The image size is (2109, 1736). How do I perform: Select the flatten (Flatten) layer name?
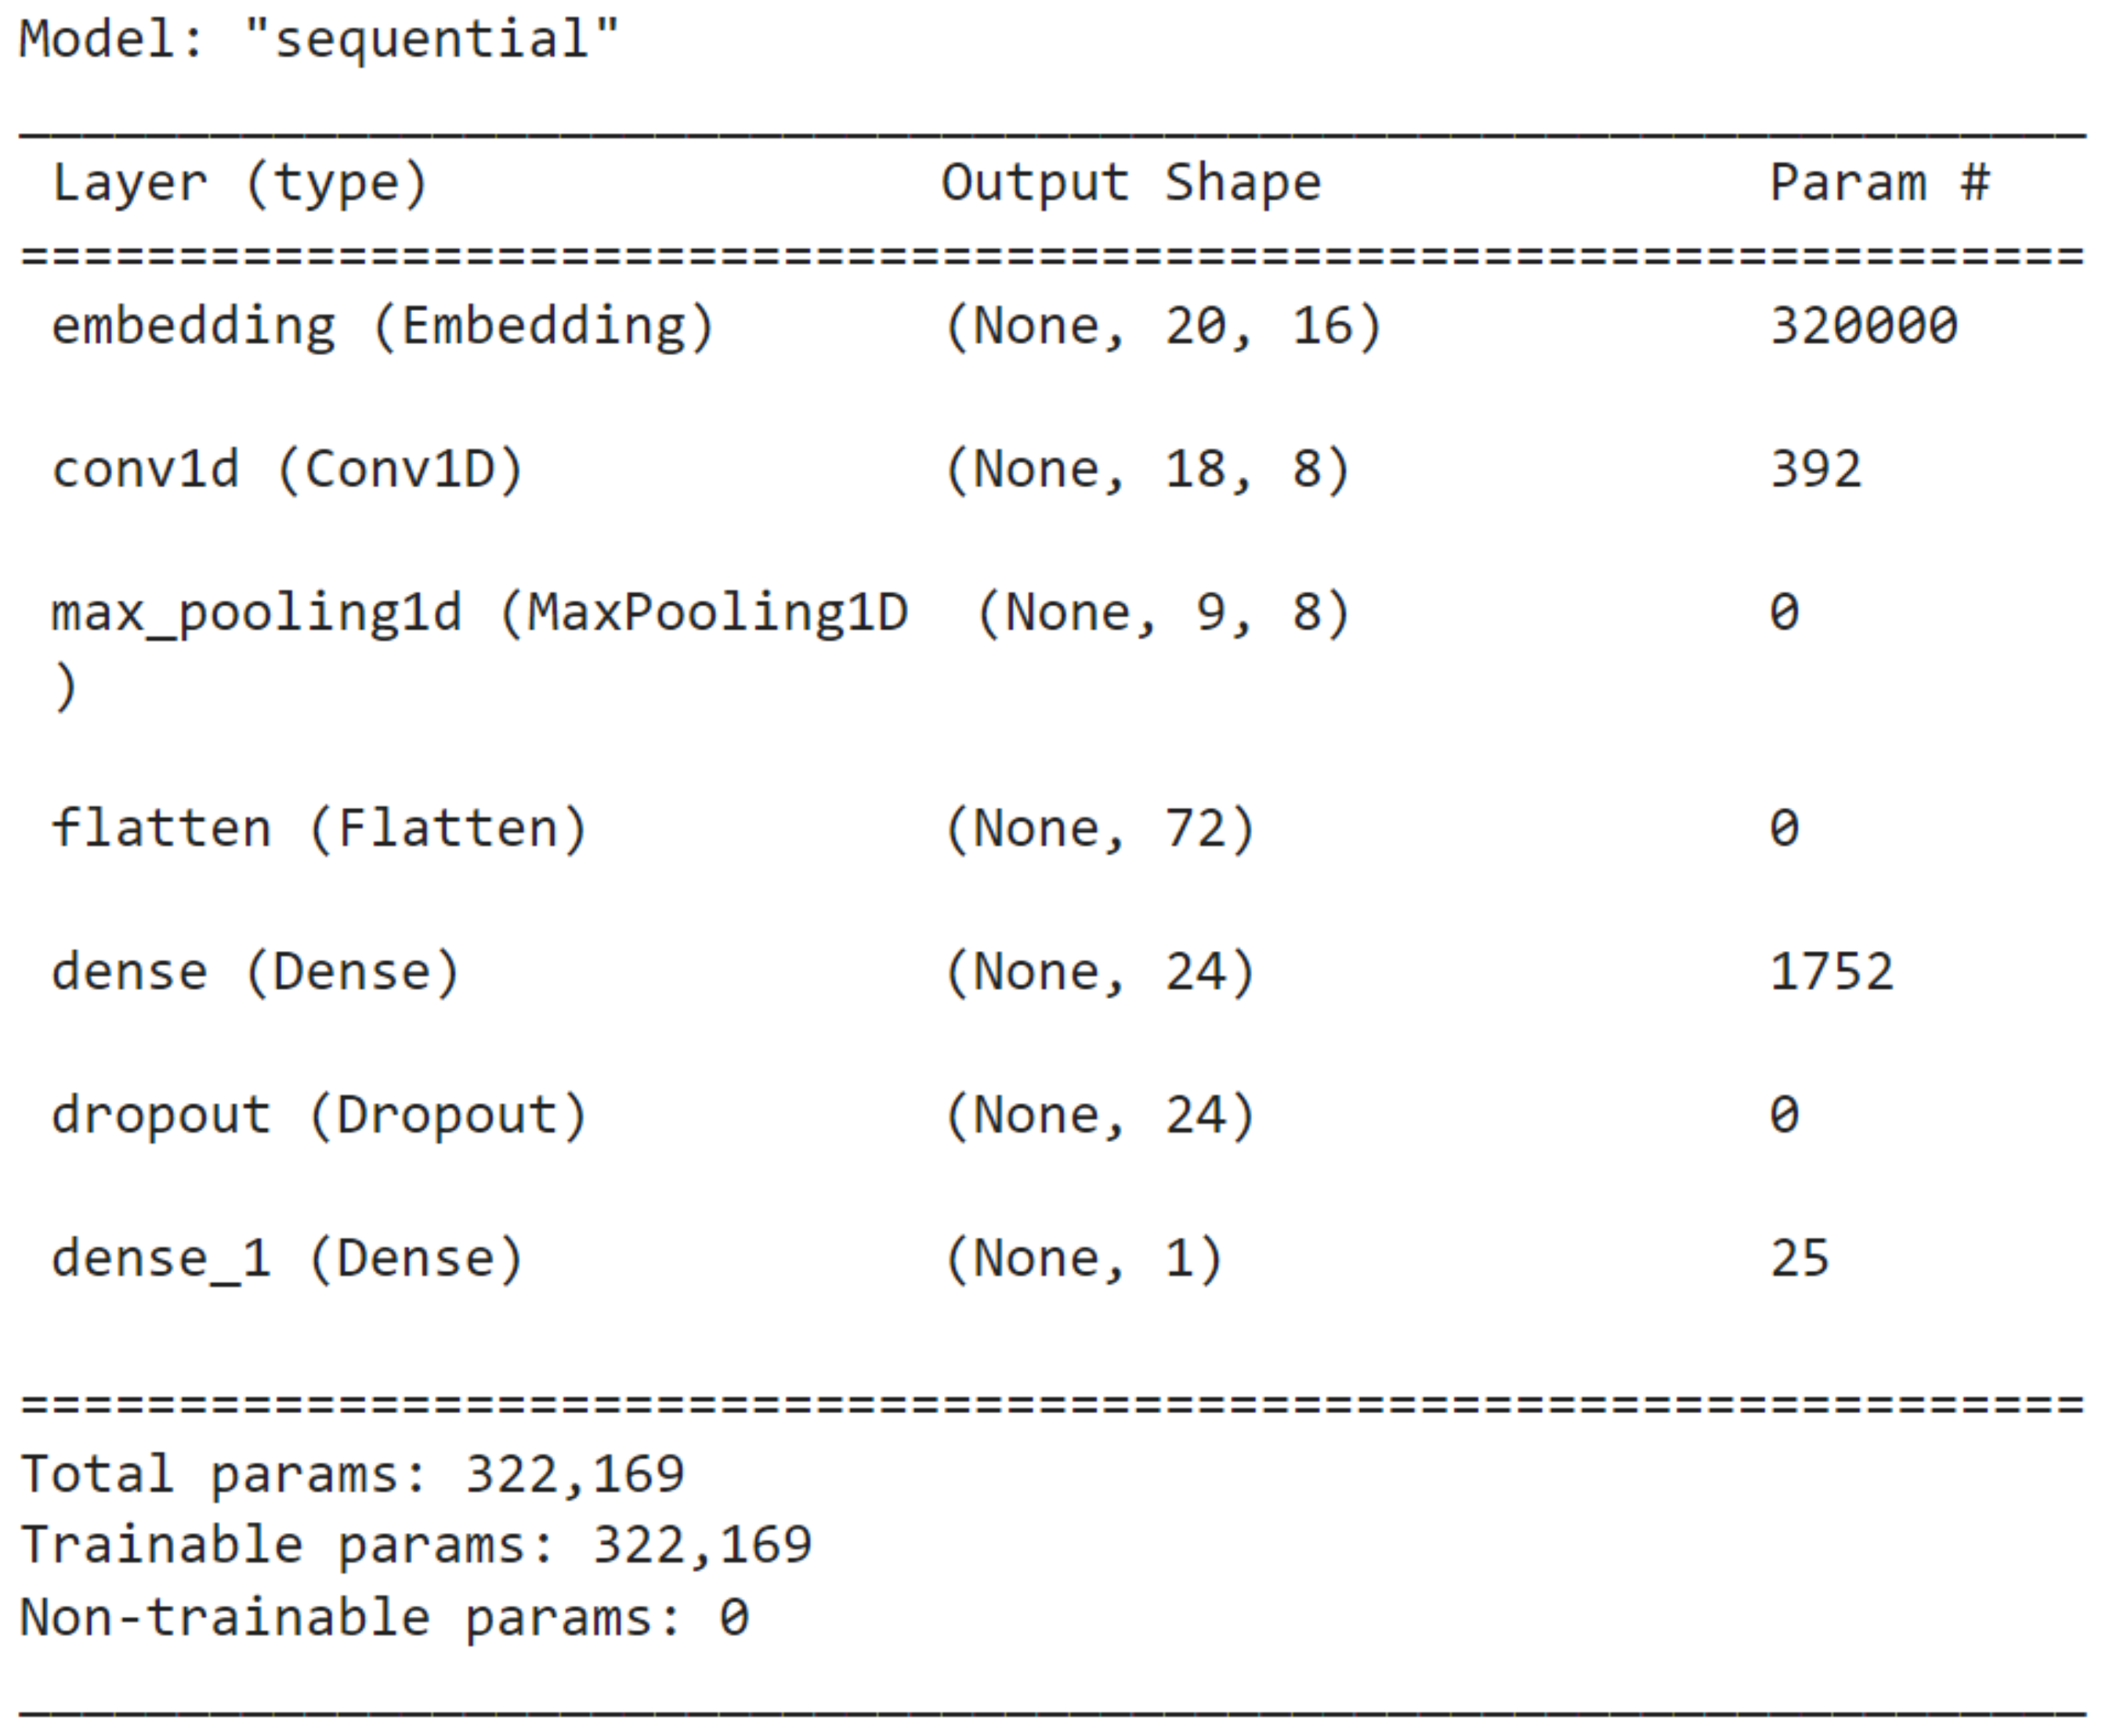318,829
